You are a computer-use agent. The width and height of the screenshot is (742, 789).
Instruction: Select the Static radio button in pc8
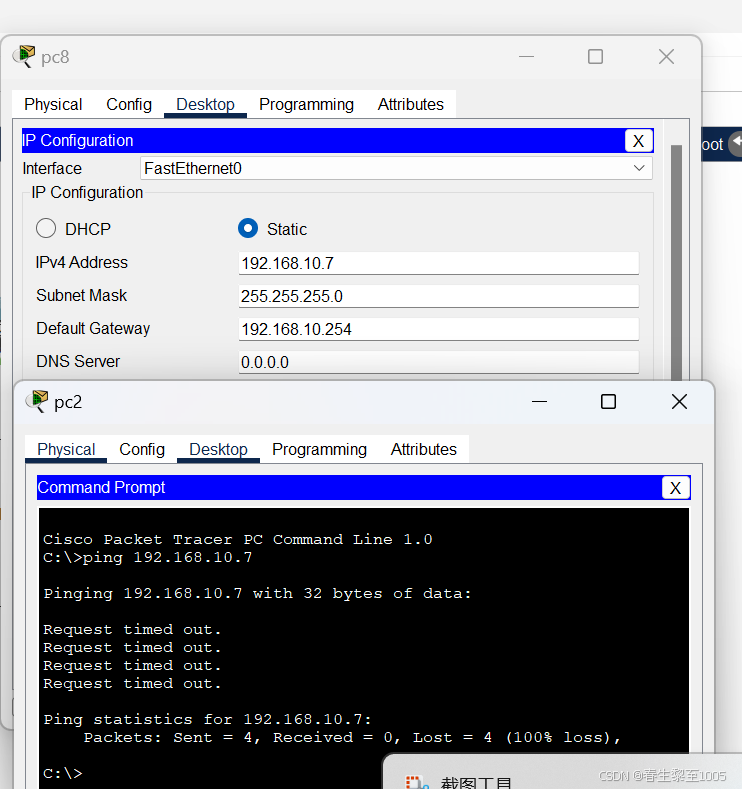pos(248,228)
